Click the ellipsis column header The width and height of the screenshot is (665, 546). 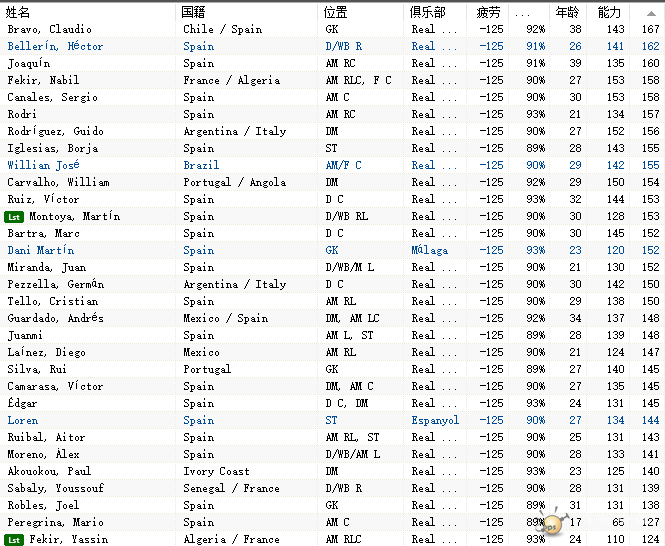pos(522,14)
